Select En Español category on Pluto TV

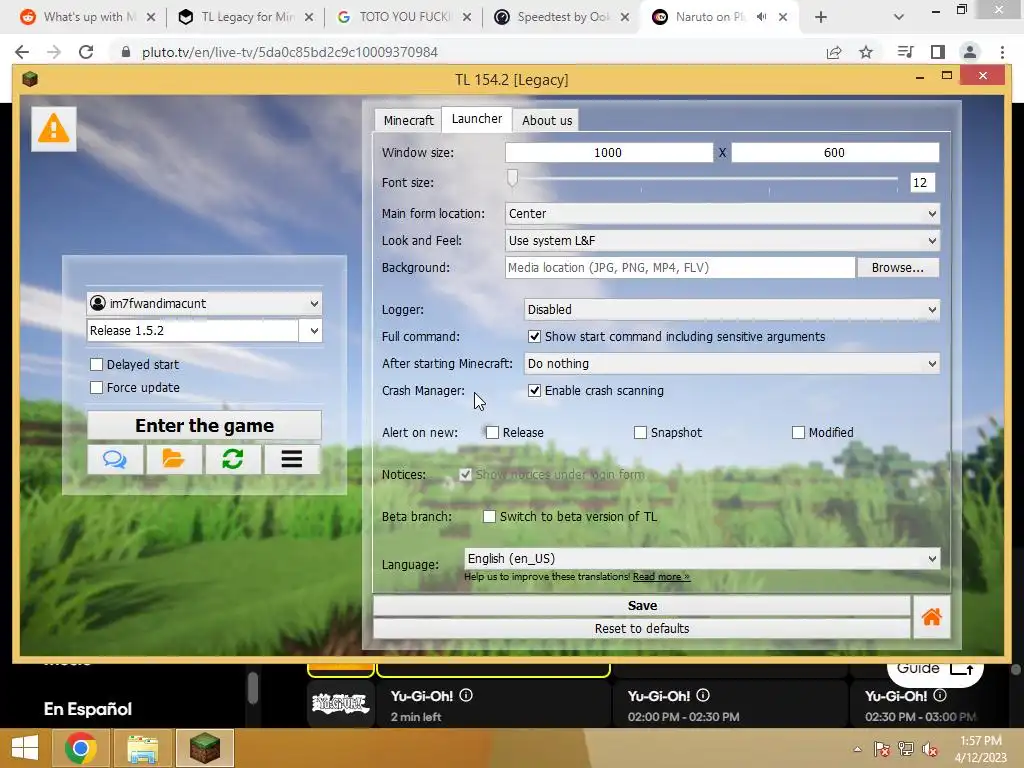click(88, 709)
